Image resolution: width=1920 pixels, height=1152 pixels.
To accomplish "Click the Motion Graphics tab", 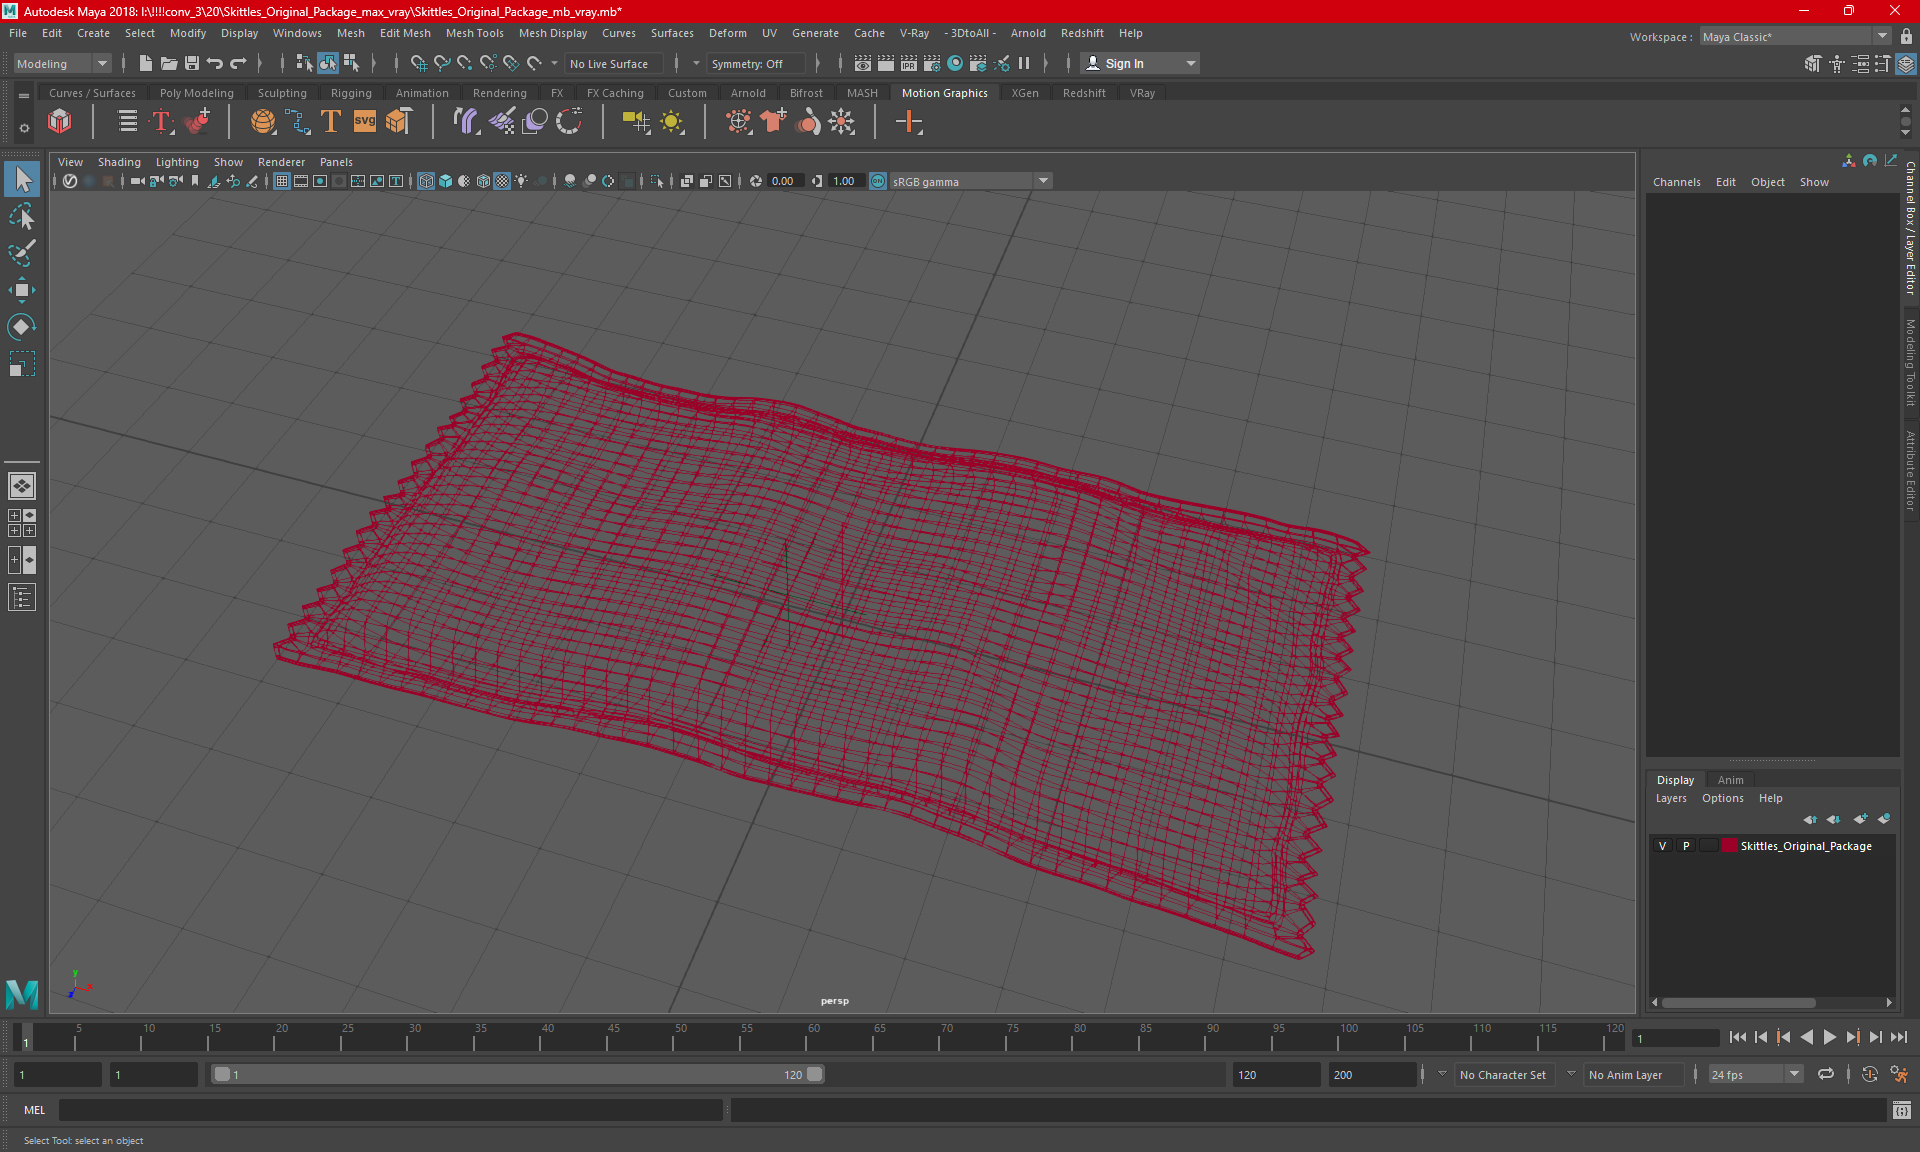I will point(945,92).
